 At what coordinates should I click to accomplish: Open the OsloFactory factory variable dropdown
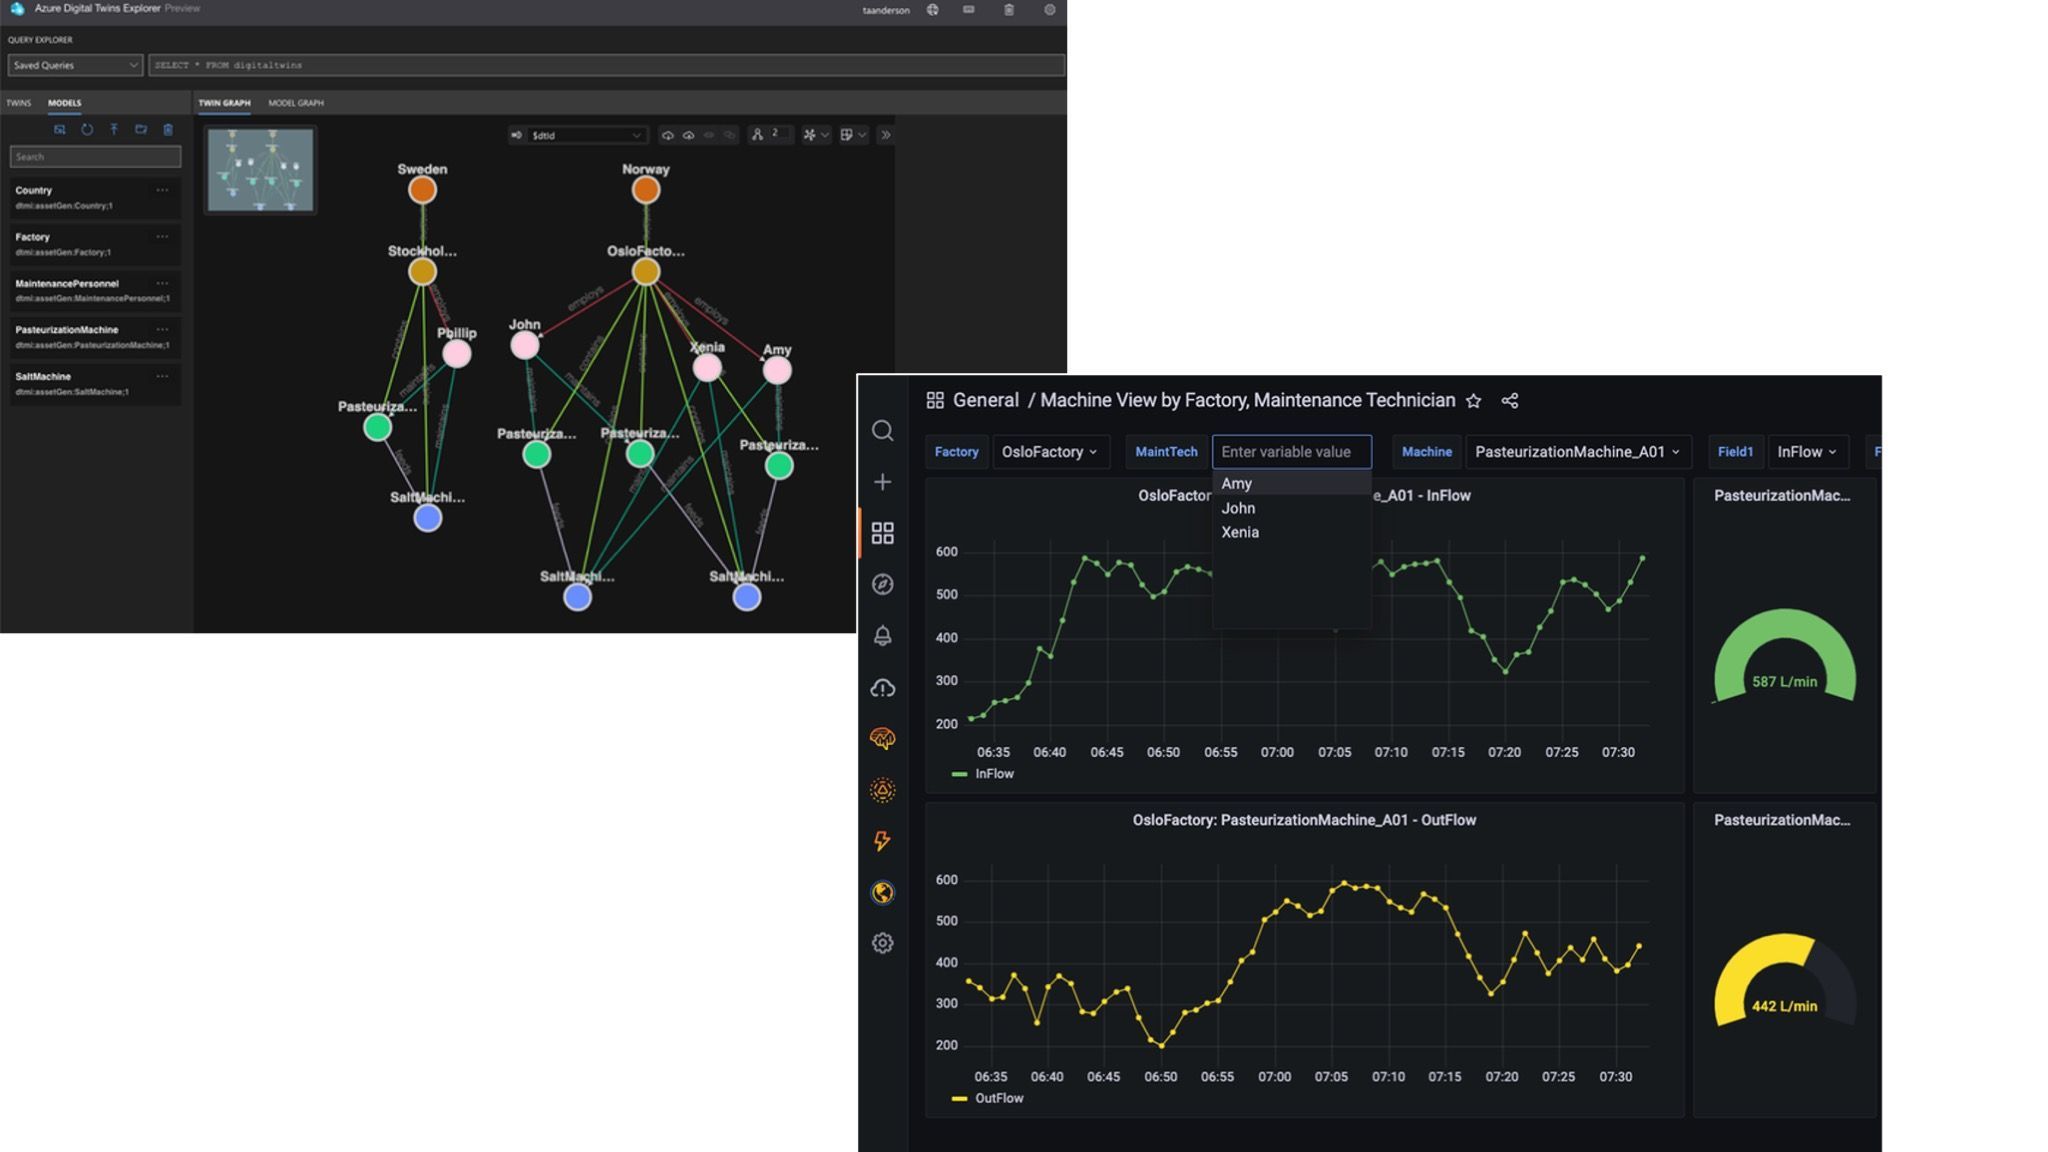(x=1049, y=452)
